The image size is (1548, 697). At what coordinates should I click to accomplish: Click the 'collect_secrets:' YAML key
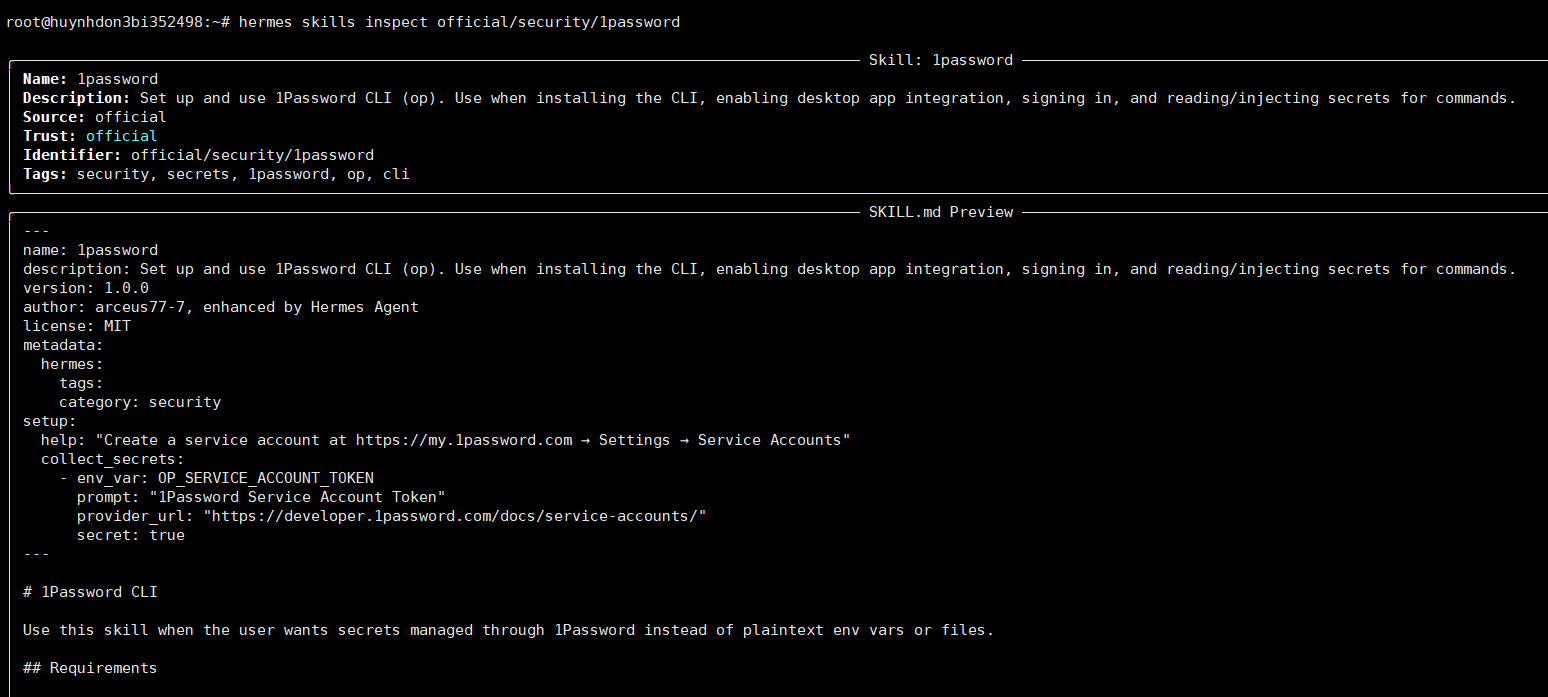pyautogui.click(x=113, y=459)
